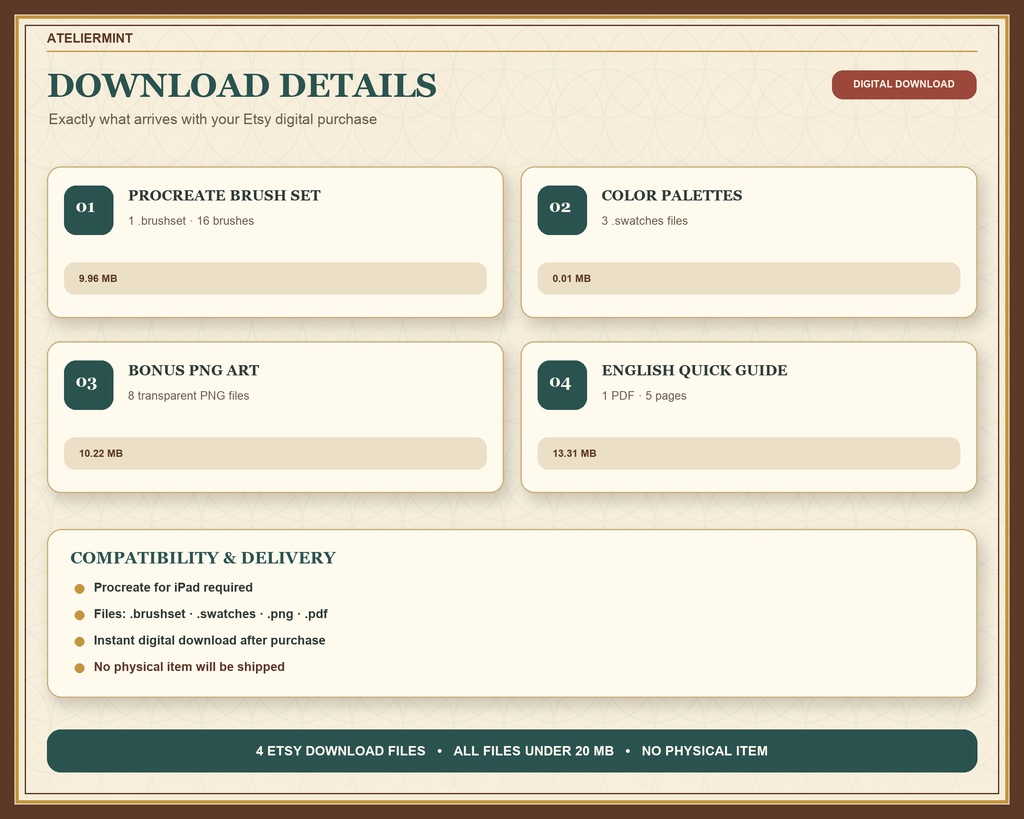The width and height of the screenshot is (1024, 819).
Task: Select the Color Palettes title
Action: pos(672,195)
